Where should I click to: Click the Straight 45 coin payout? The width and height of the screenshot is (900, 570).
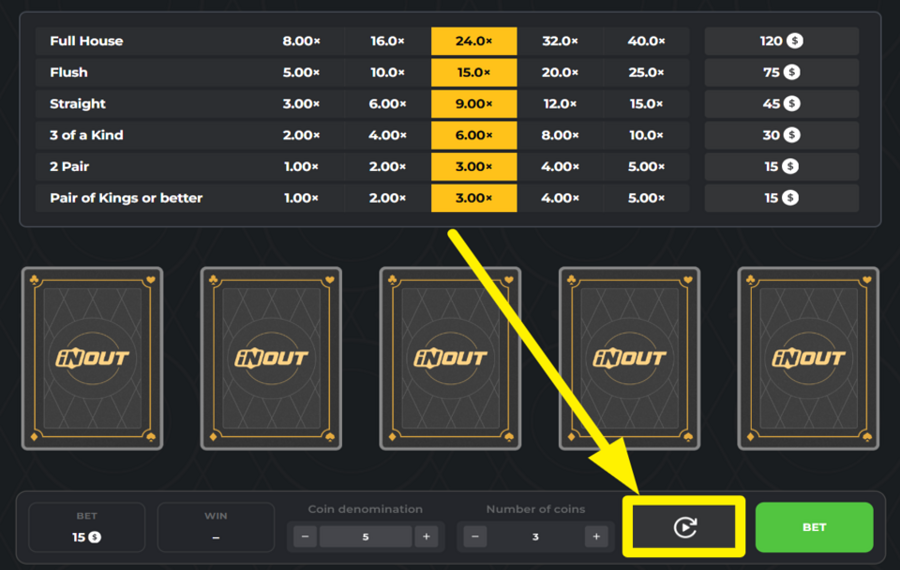click(782, 104)
